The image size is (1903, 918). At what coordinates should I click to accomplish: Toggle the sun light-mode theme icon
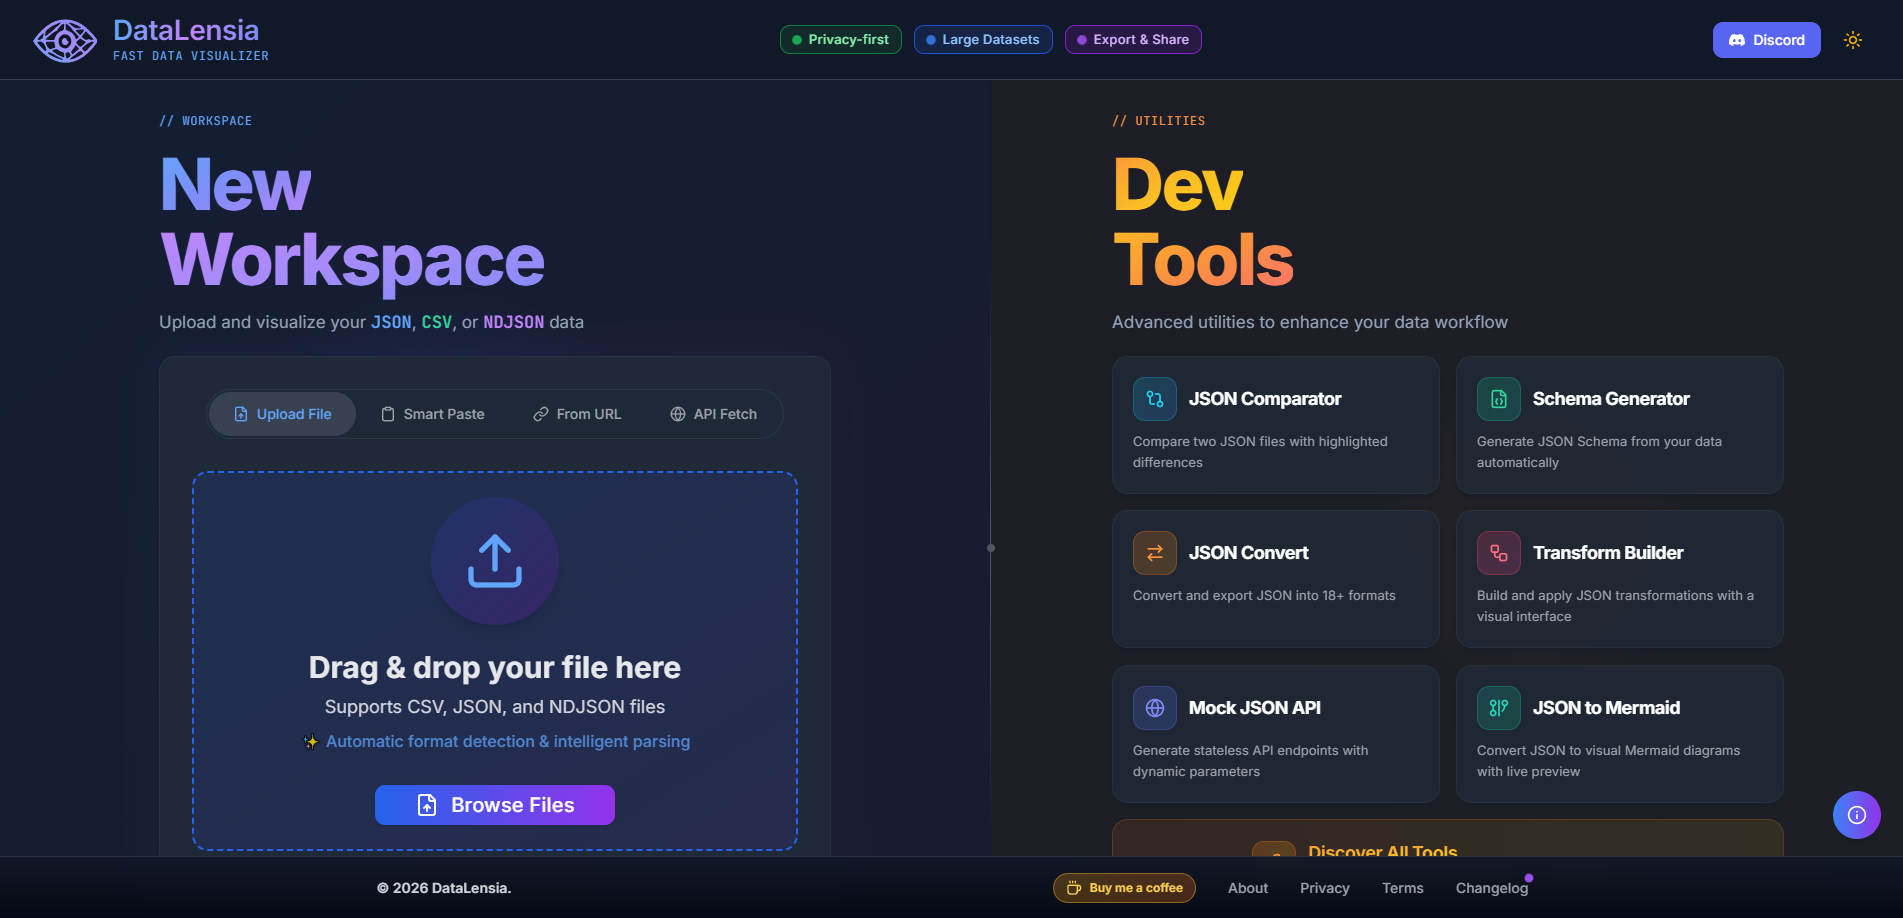1853,40
